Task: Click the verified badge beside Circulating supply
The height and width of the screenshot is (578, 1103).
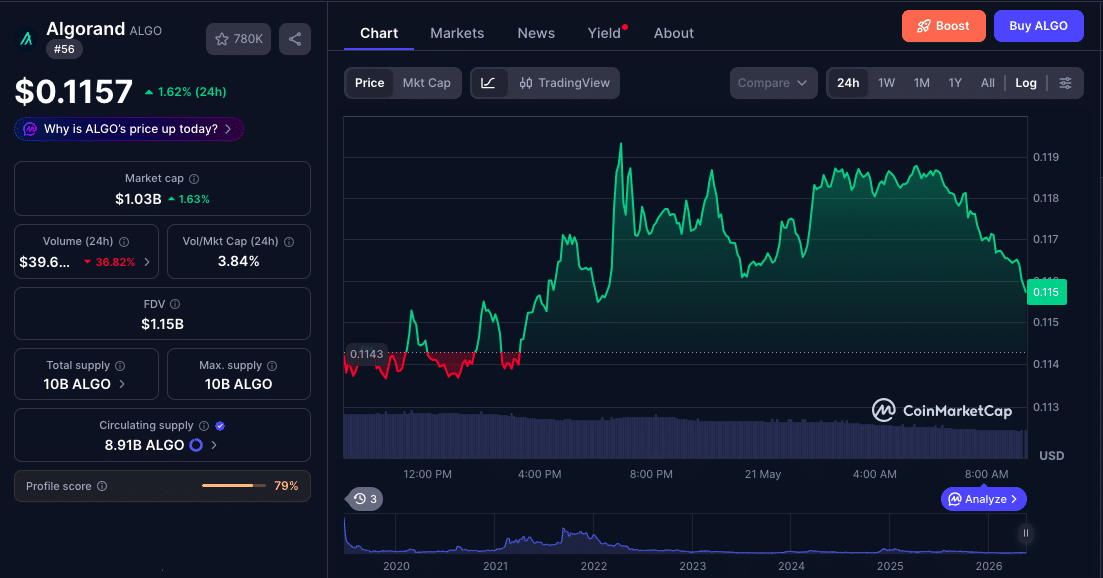Action: (220, 425)
